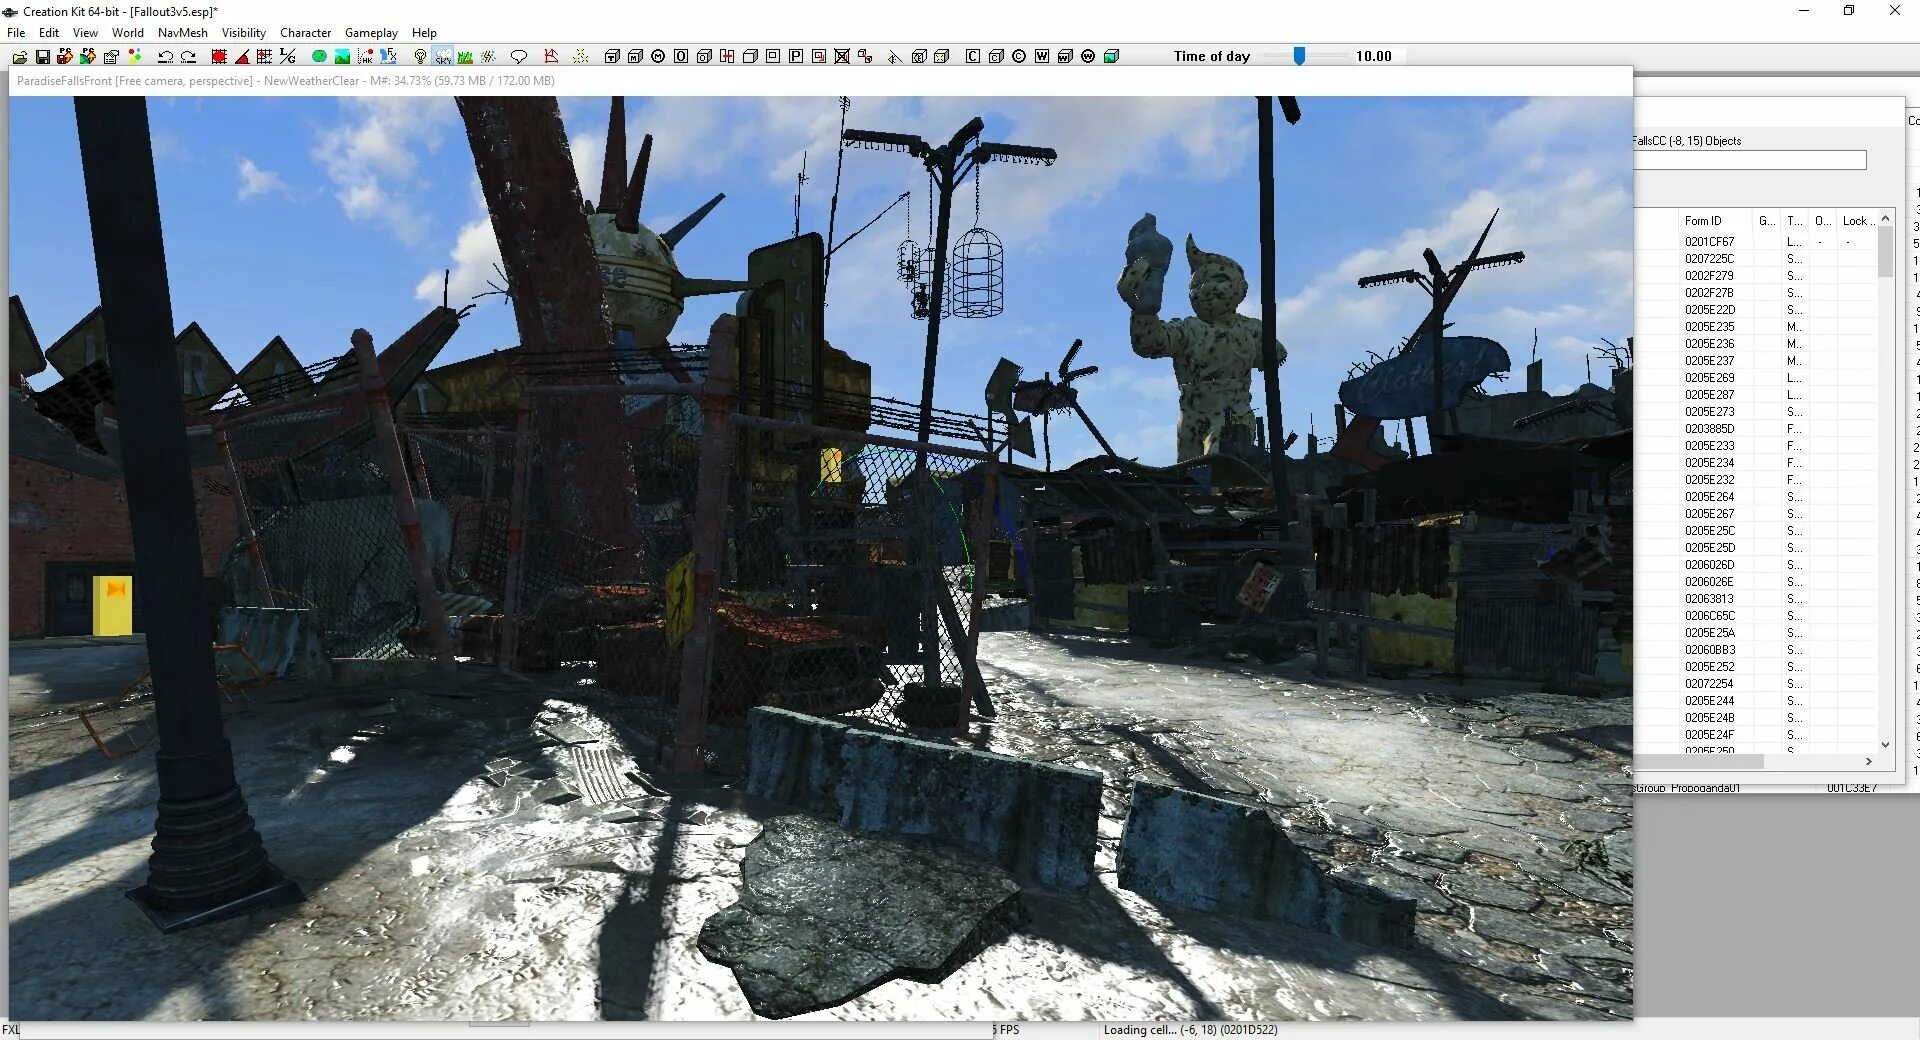
Task: Click the ParadiseFallsFront render window title
Action: (286, 81)
